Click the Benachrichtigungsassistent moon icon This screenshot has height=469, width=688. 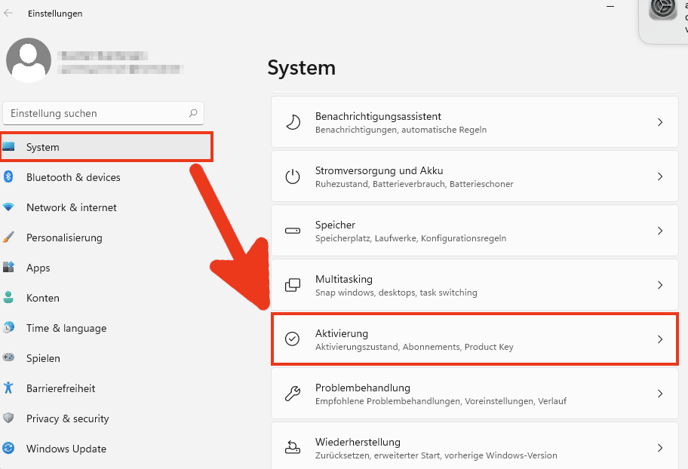293,122
